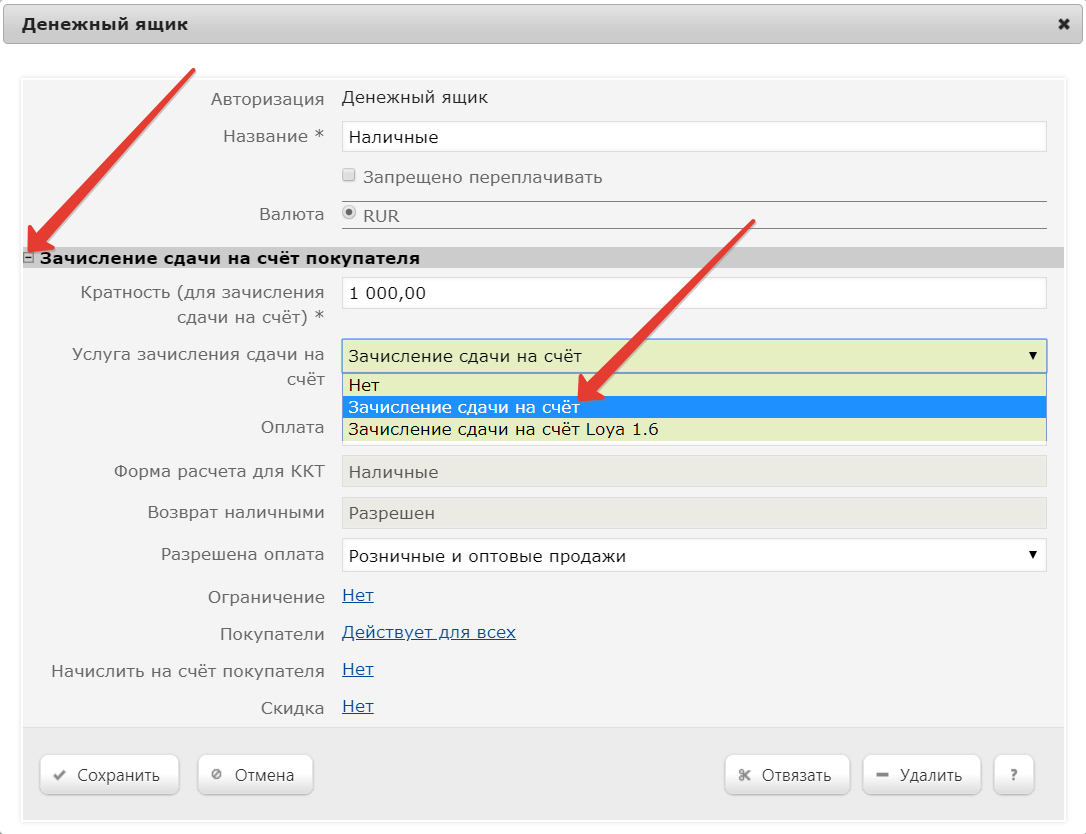Collapse the Зачисление сдачи на счёт покупателя section
The image size is (1086, 834).
click(28, 258)
